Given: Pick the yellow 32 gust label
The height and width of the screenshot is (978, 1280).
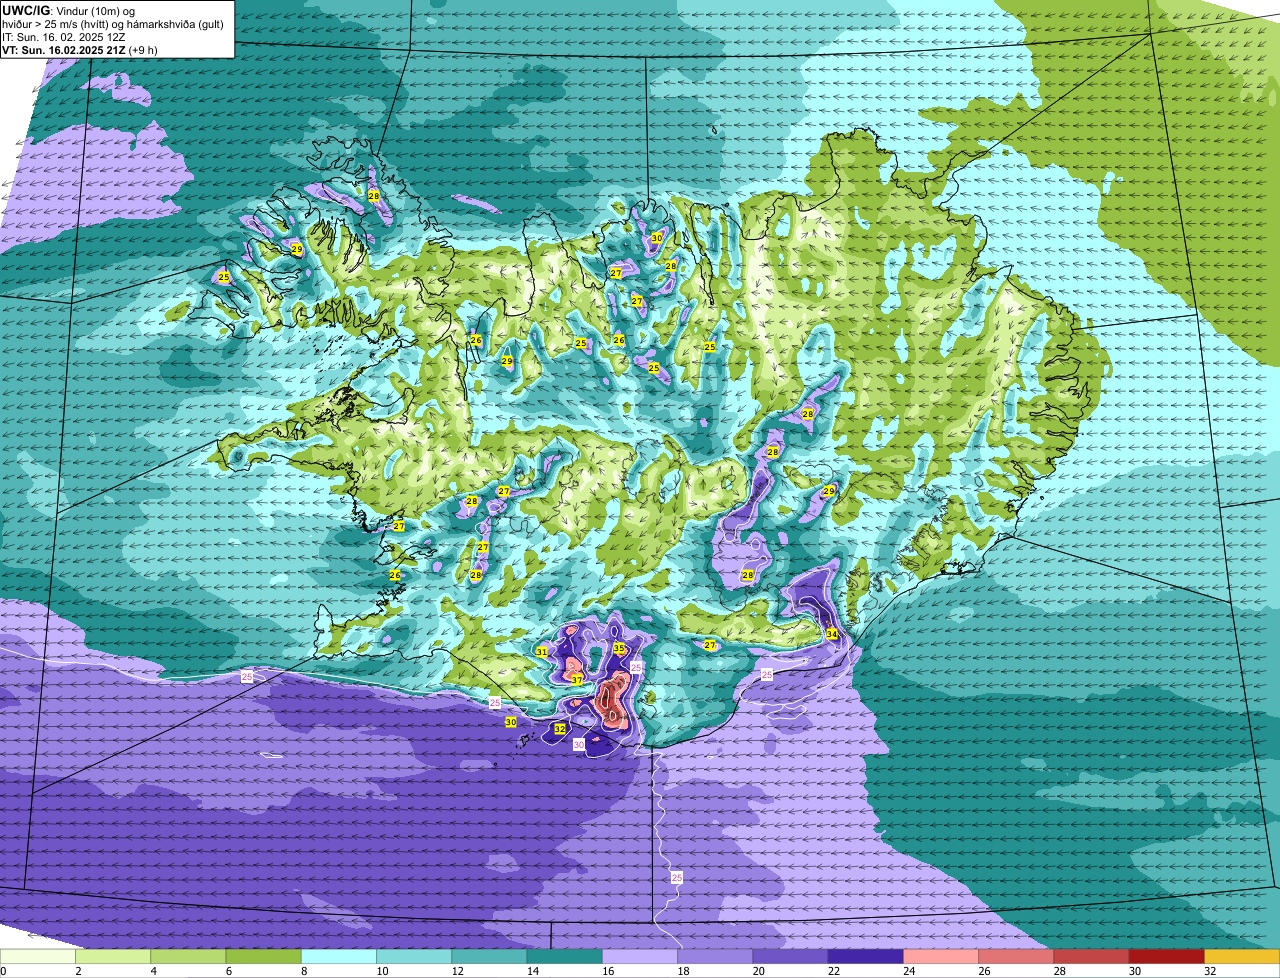Looking at the screenshot, I should pos(560,729).
